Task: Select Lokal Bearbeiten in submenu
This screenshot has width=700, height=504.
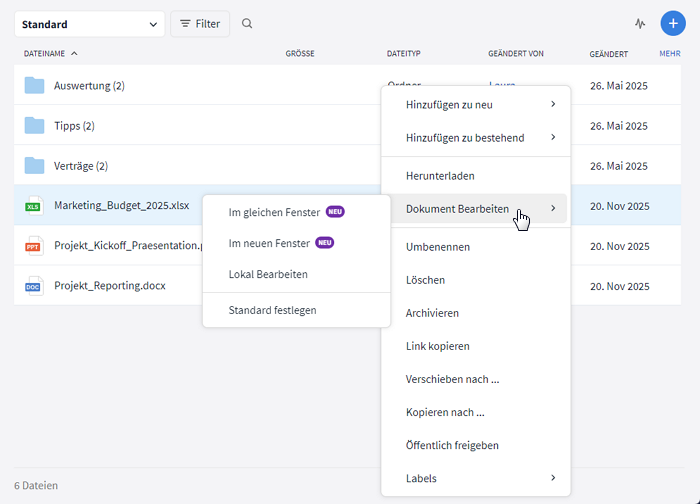Action: pos(268,274)
